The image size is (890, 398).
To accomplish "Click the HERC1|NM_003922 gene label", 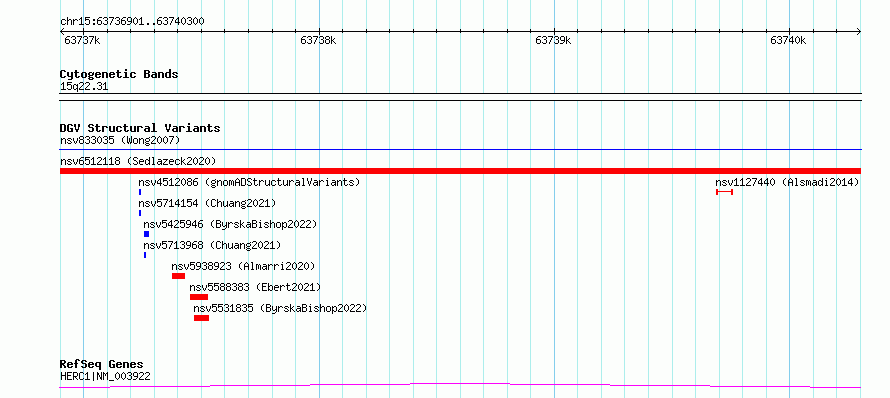I will pyautogui.click(x=105, y=376).
